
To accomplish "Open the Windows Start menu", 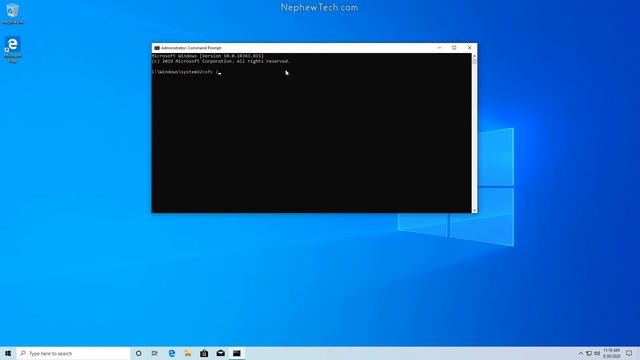I will click(8, 353).
